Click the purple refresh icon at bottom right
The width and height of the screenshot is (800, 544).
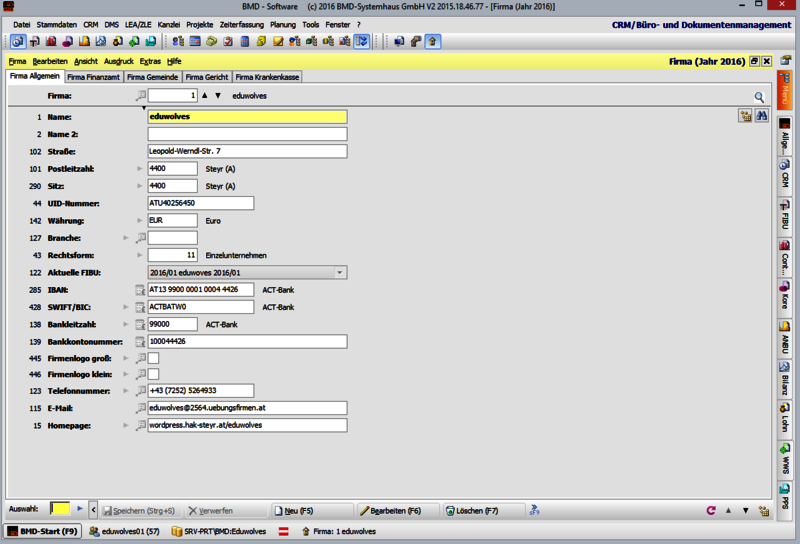click(711, 510)
